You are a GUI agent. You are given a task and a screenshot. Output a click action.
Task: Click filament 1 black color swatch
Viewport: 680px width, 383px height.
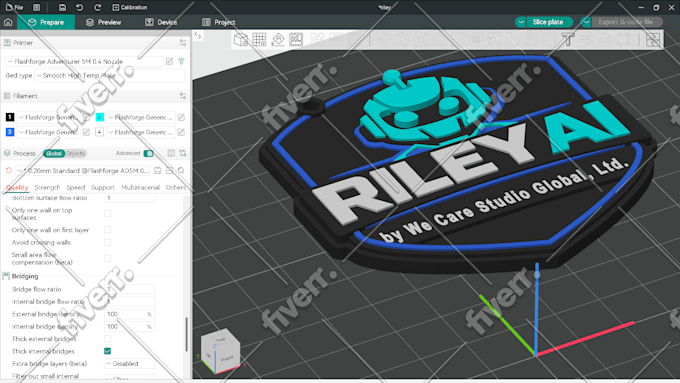[x=10, y=117]
